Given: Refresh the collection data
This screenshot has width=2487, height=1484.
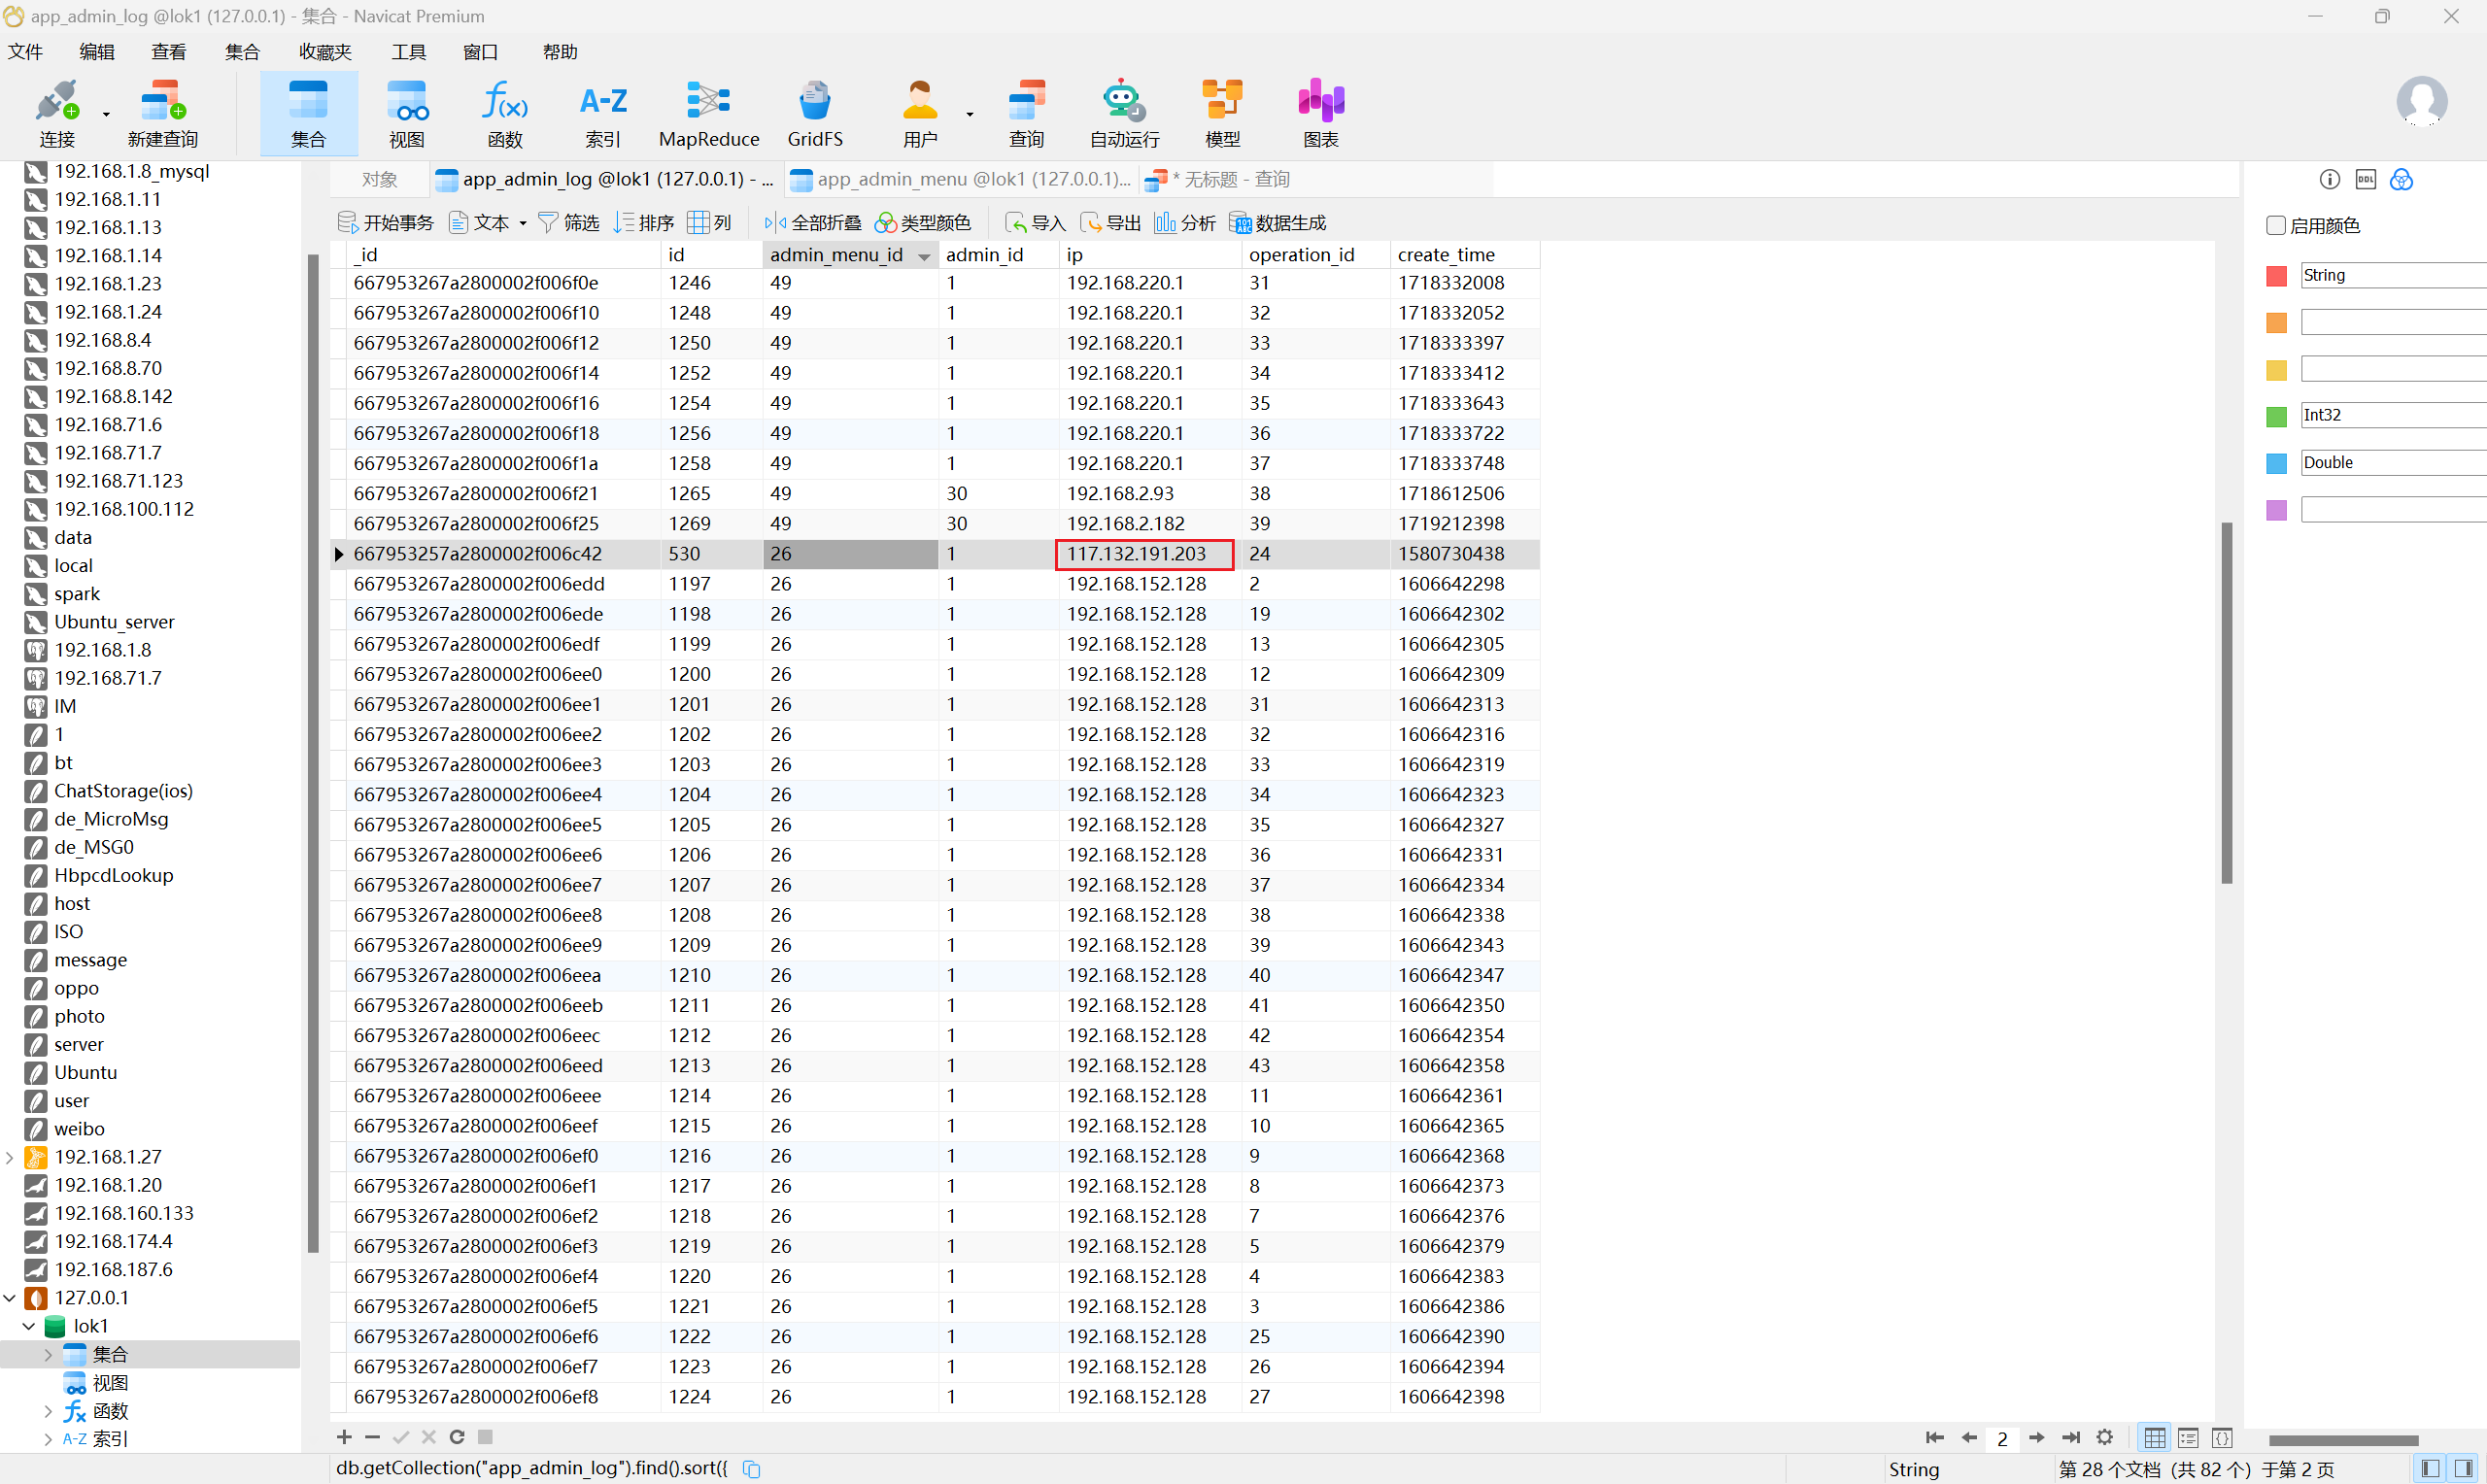Looking at the screenshot, I should pyautogui.click(x=457, y=1437).
